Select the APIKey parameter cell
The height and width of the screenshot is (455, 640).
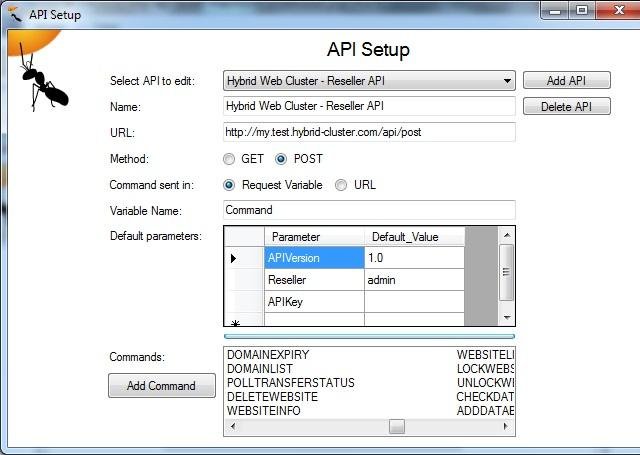pyautogui.click(x=314, y=302)
